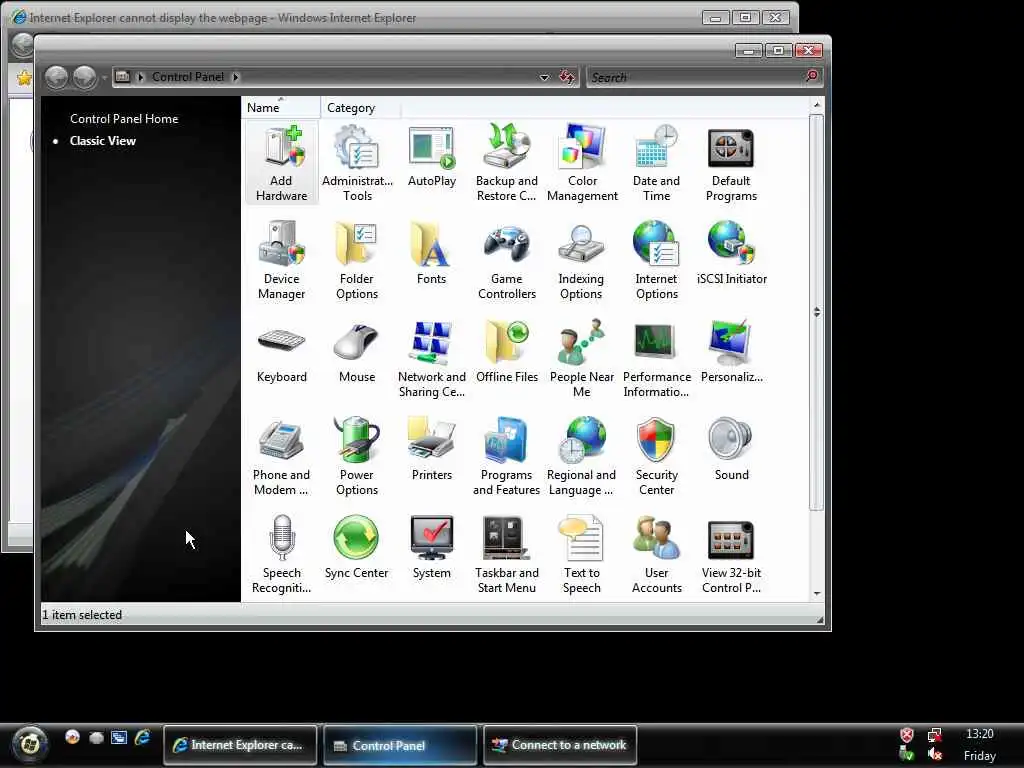Viewport: 1024px width, 768px height.
Task: Open the Add Hardware applet
Action: point(281,163)
